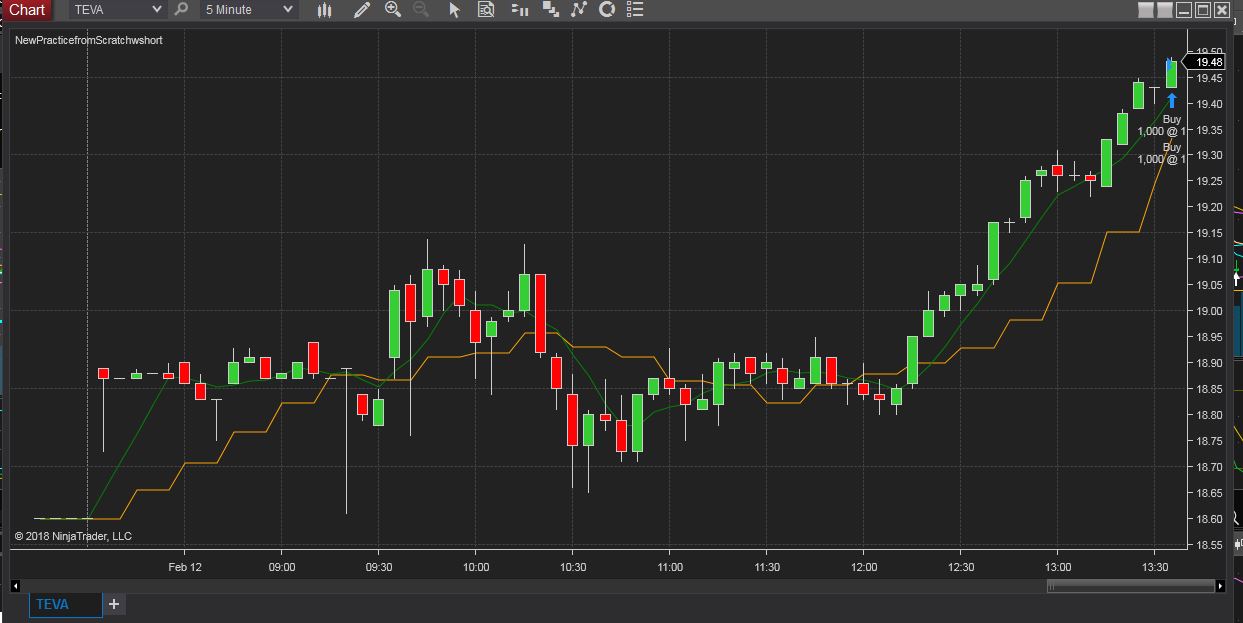Click the blue Buy execution arrow
1243x623 pixels.
[x=1171, y=100]
